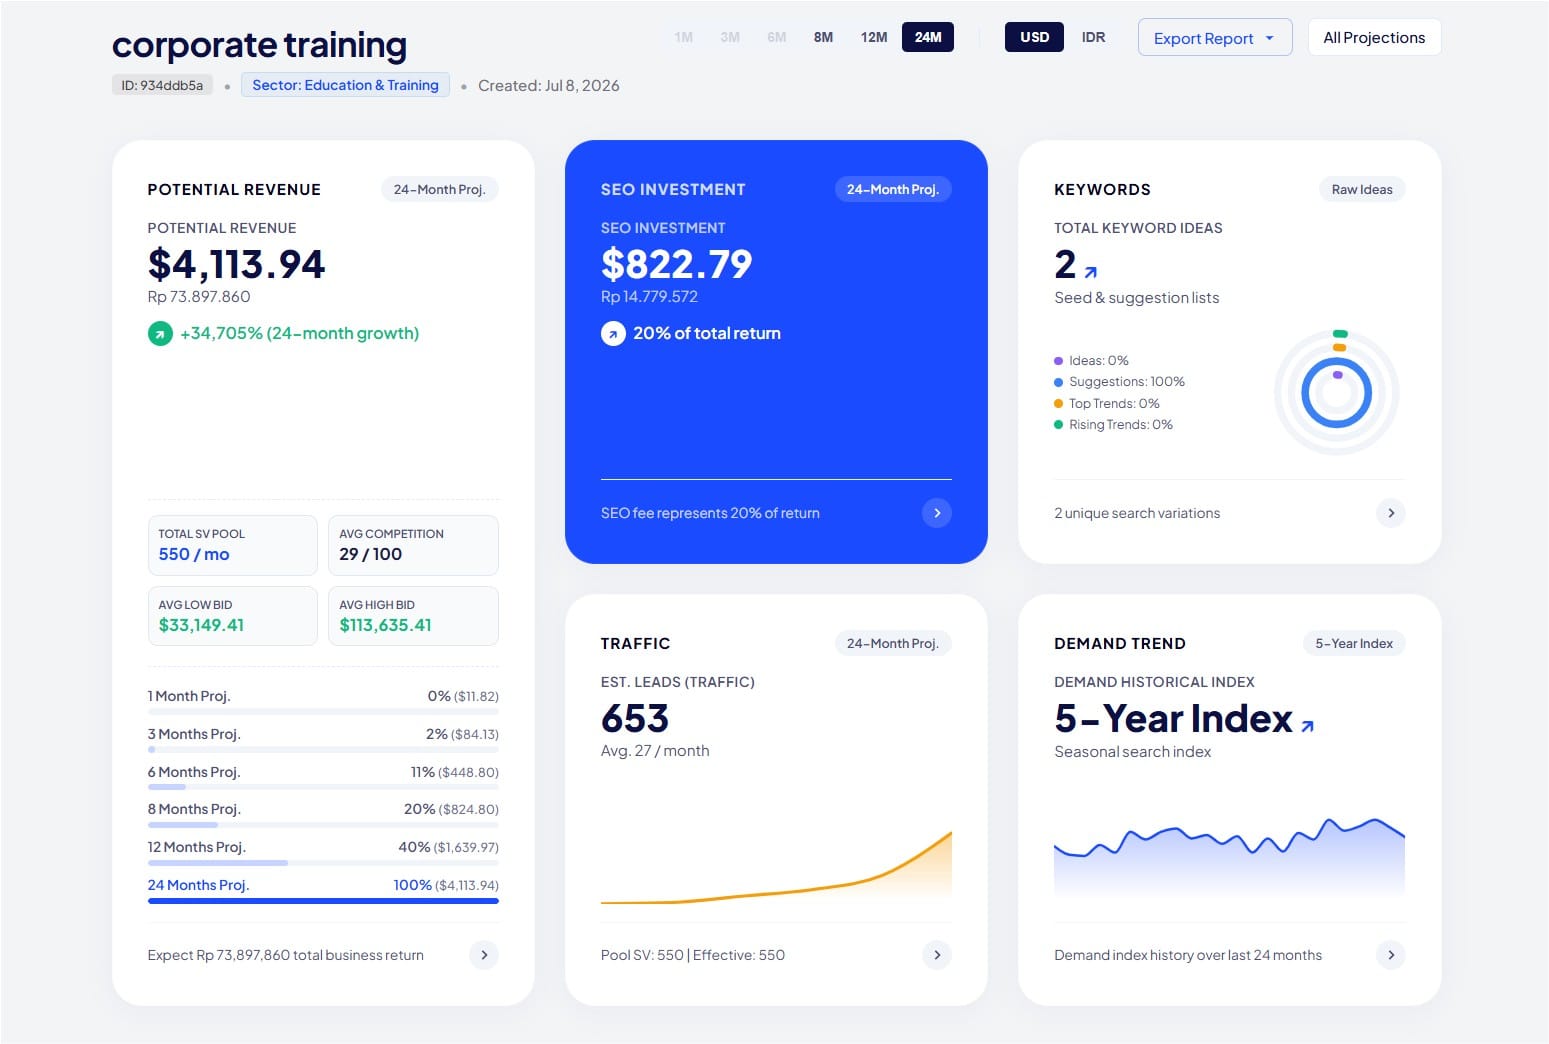Click arrow icon next to 5-Year Index

tap(1307, 726)
